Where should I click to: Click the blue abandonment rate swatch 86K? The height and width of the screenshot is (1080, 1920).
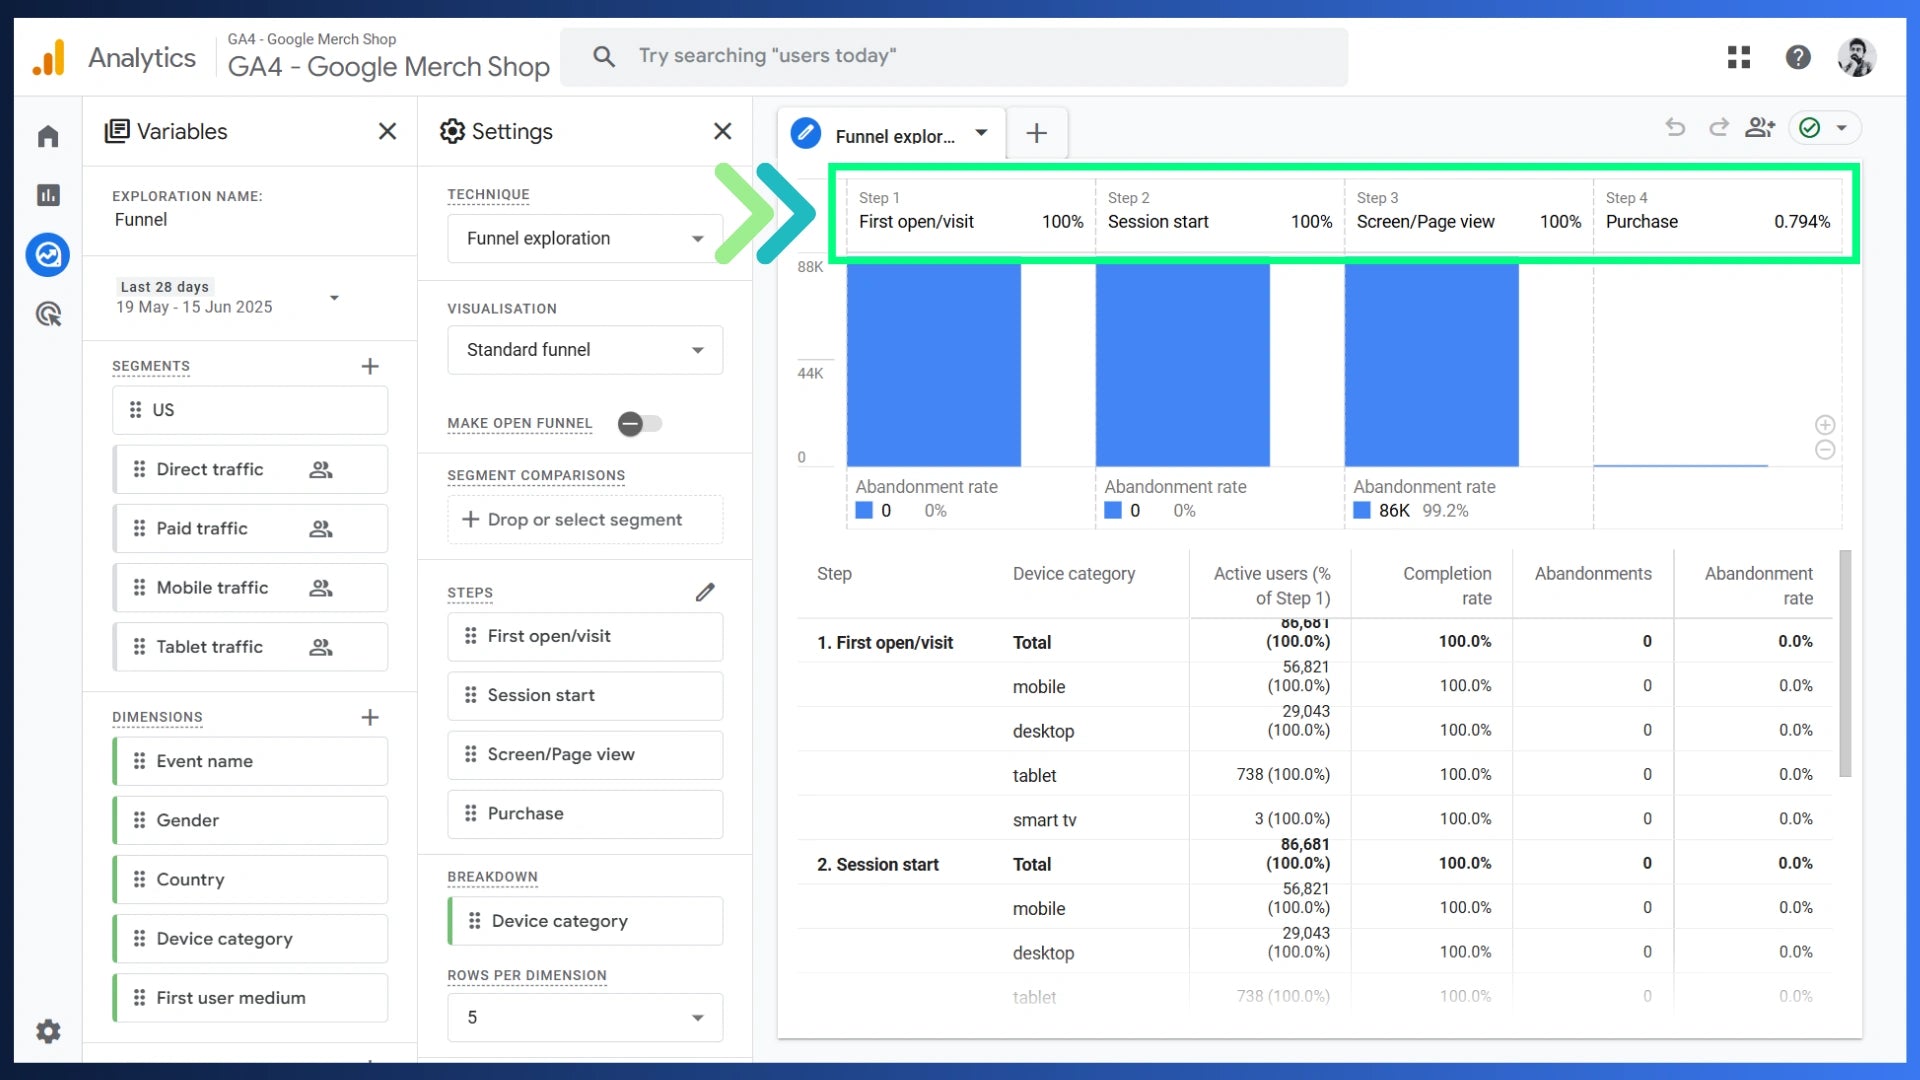pyautogui.click(x=1362, y=511)
